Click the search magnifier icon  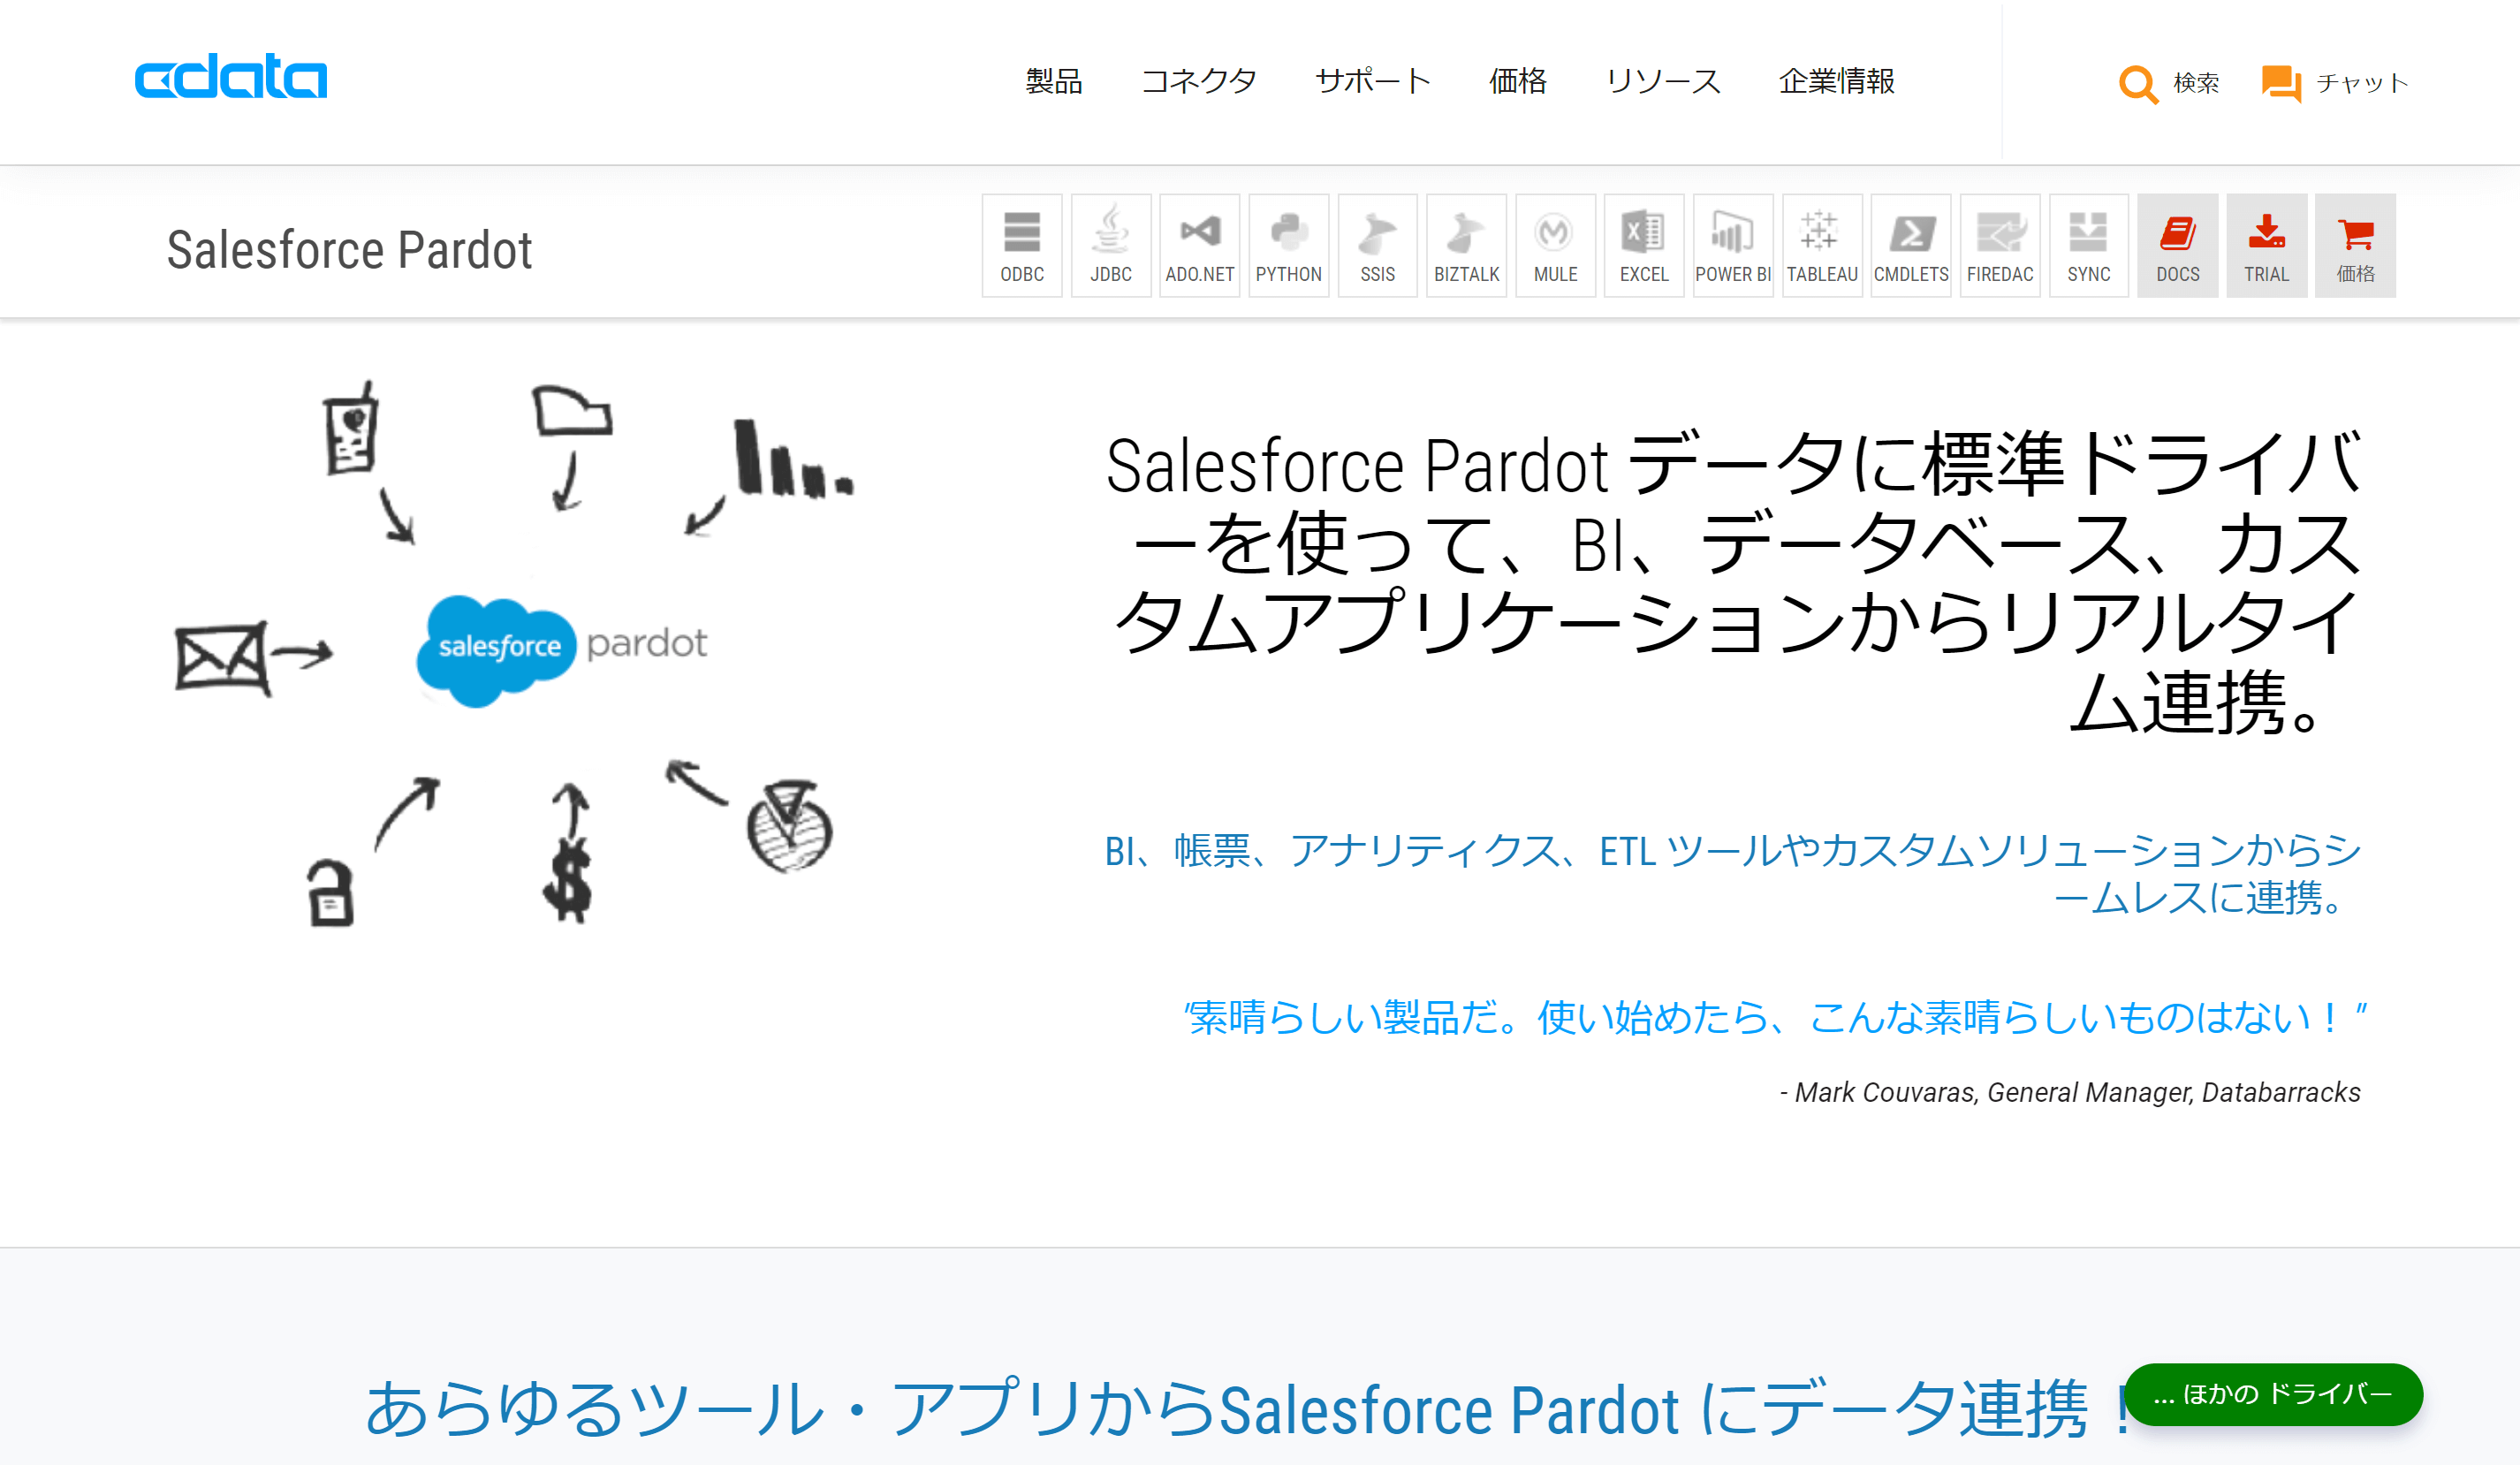[x=2138, y=83]
